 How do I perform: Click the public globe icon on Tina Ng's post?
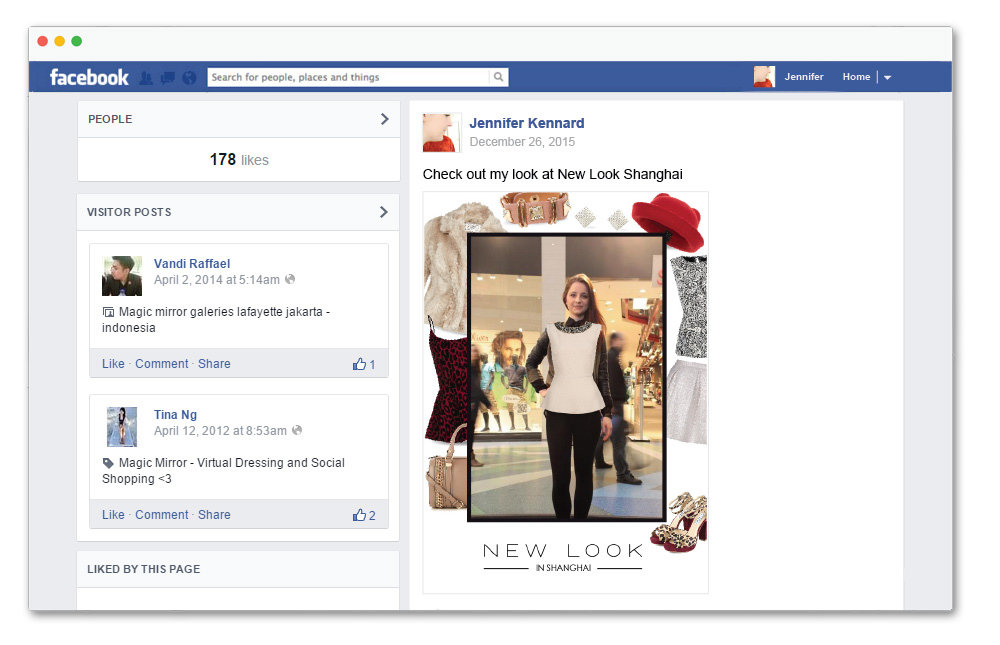pos(297,431)
